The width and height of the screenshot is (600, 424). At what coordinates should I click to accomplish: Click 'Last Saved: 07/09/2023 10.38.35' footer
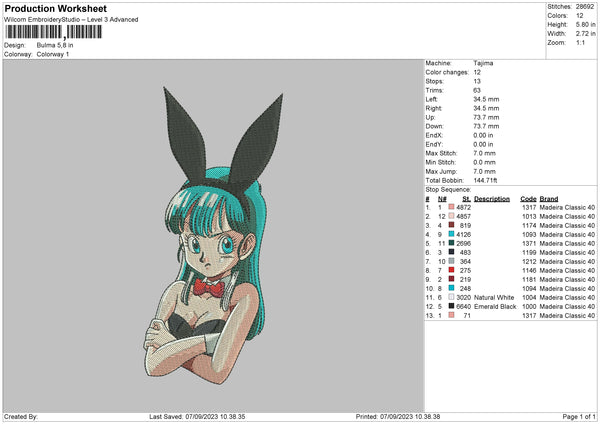(197, 416)
